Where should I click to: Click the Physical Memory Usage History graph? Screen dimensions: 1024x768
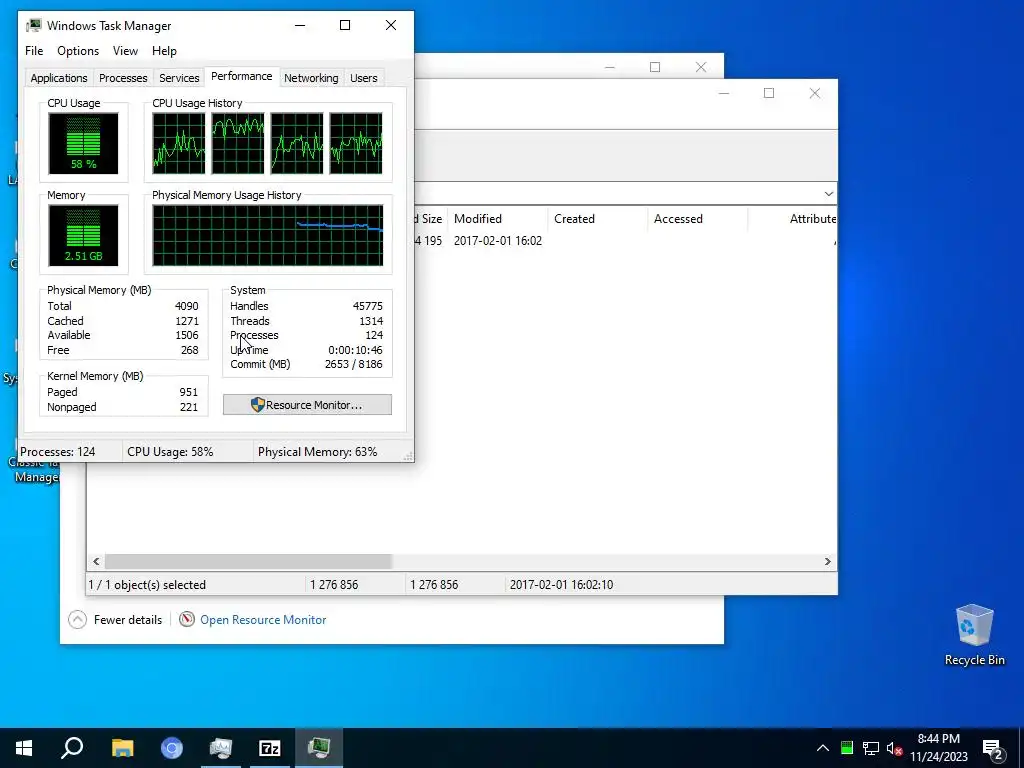pos(268,235)
